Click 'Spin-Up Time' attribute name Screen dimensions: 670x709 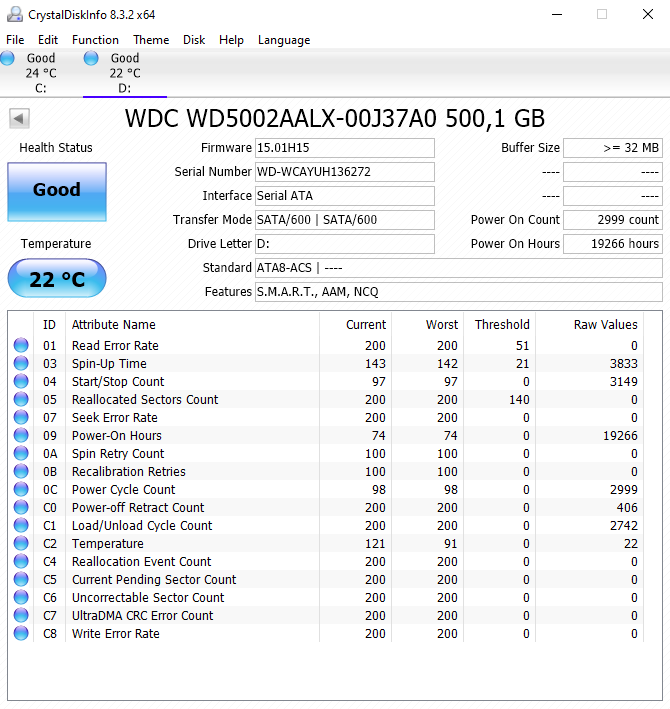point(109,364)
